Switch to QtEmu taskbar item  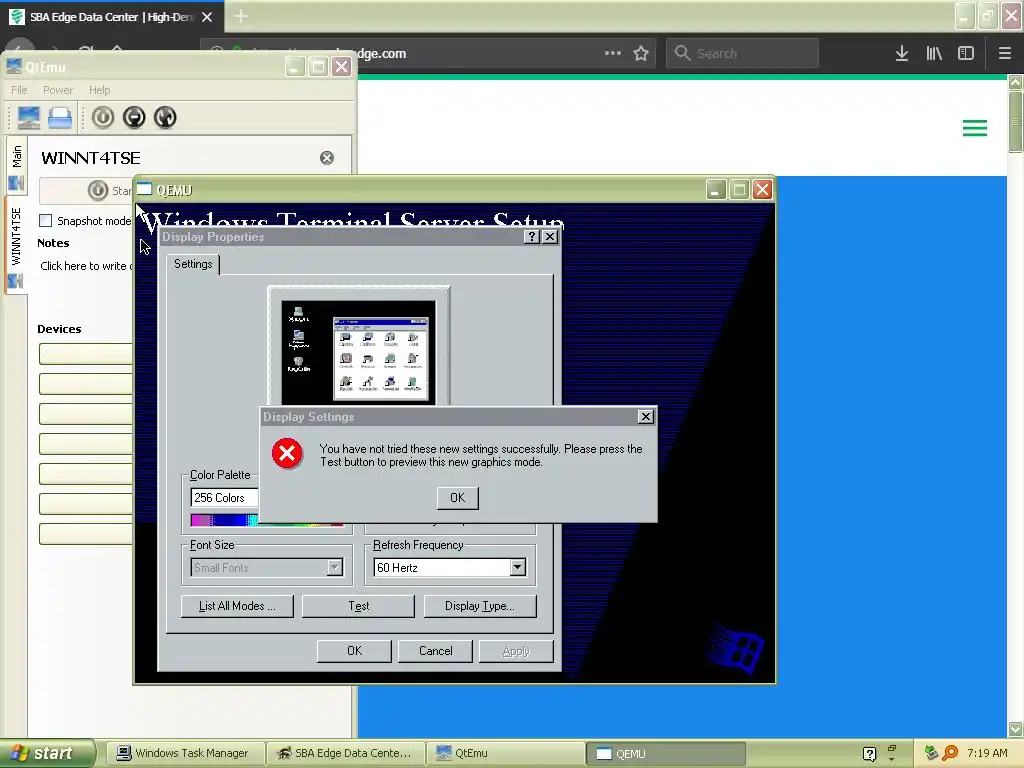pos(506,753)
